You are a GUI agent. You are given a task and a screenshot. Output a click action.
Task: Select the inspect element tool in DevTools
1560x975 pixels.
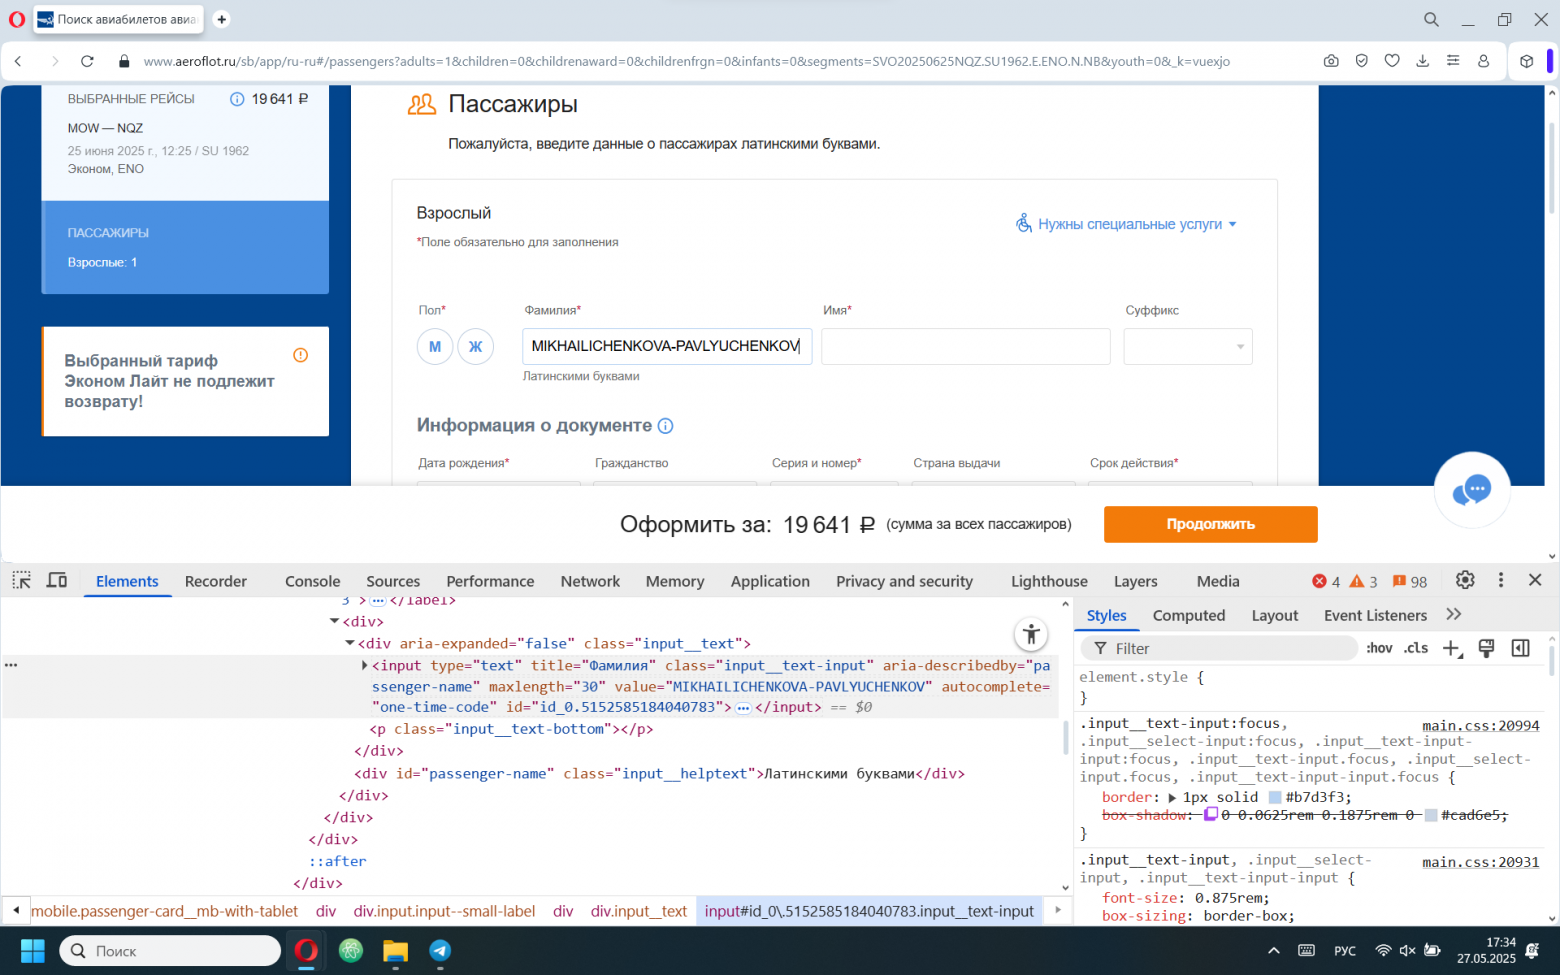pyautogui.click(x=21, y=580)
